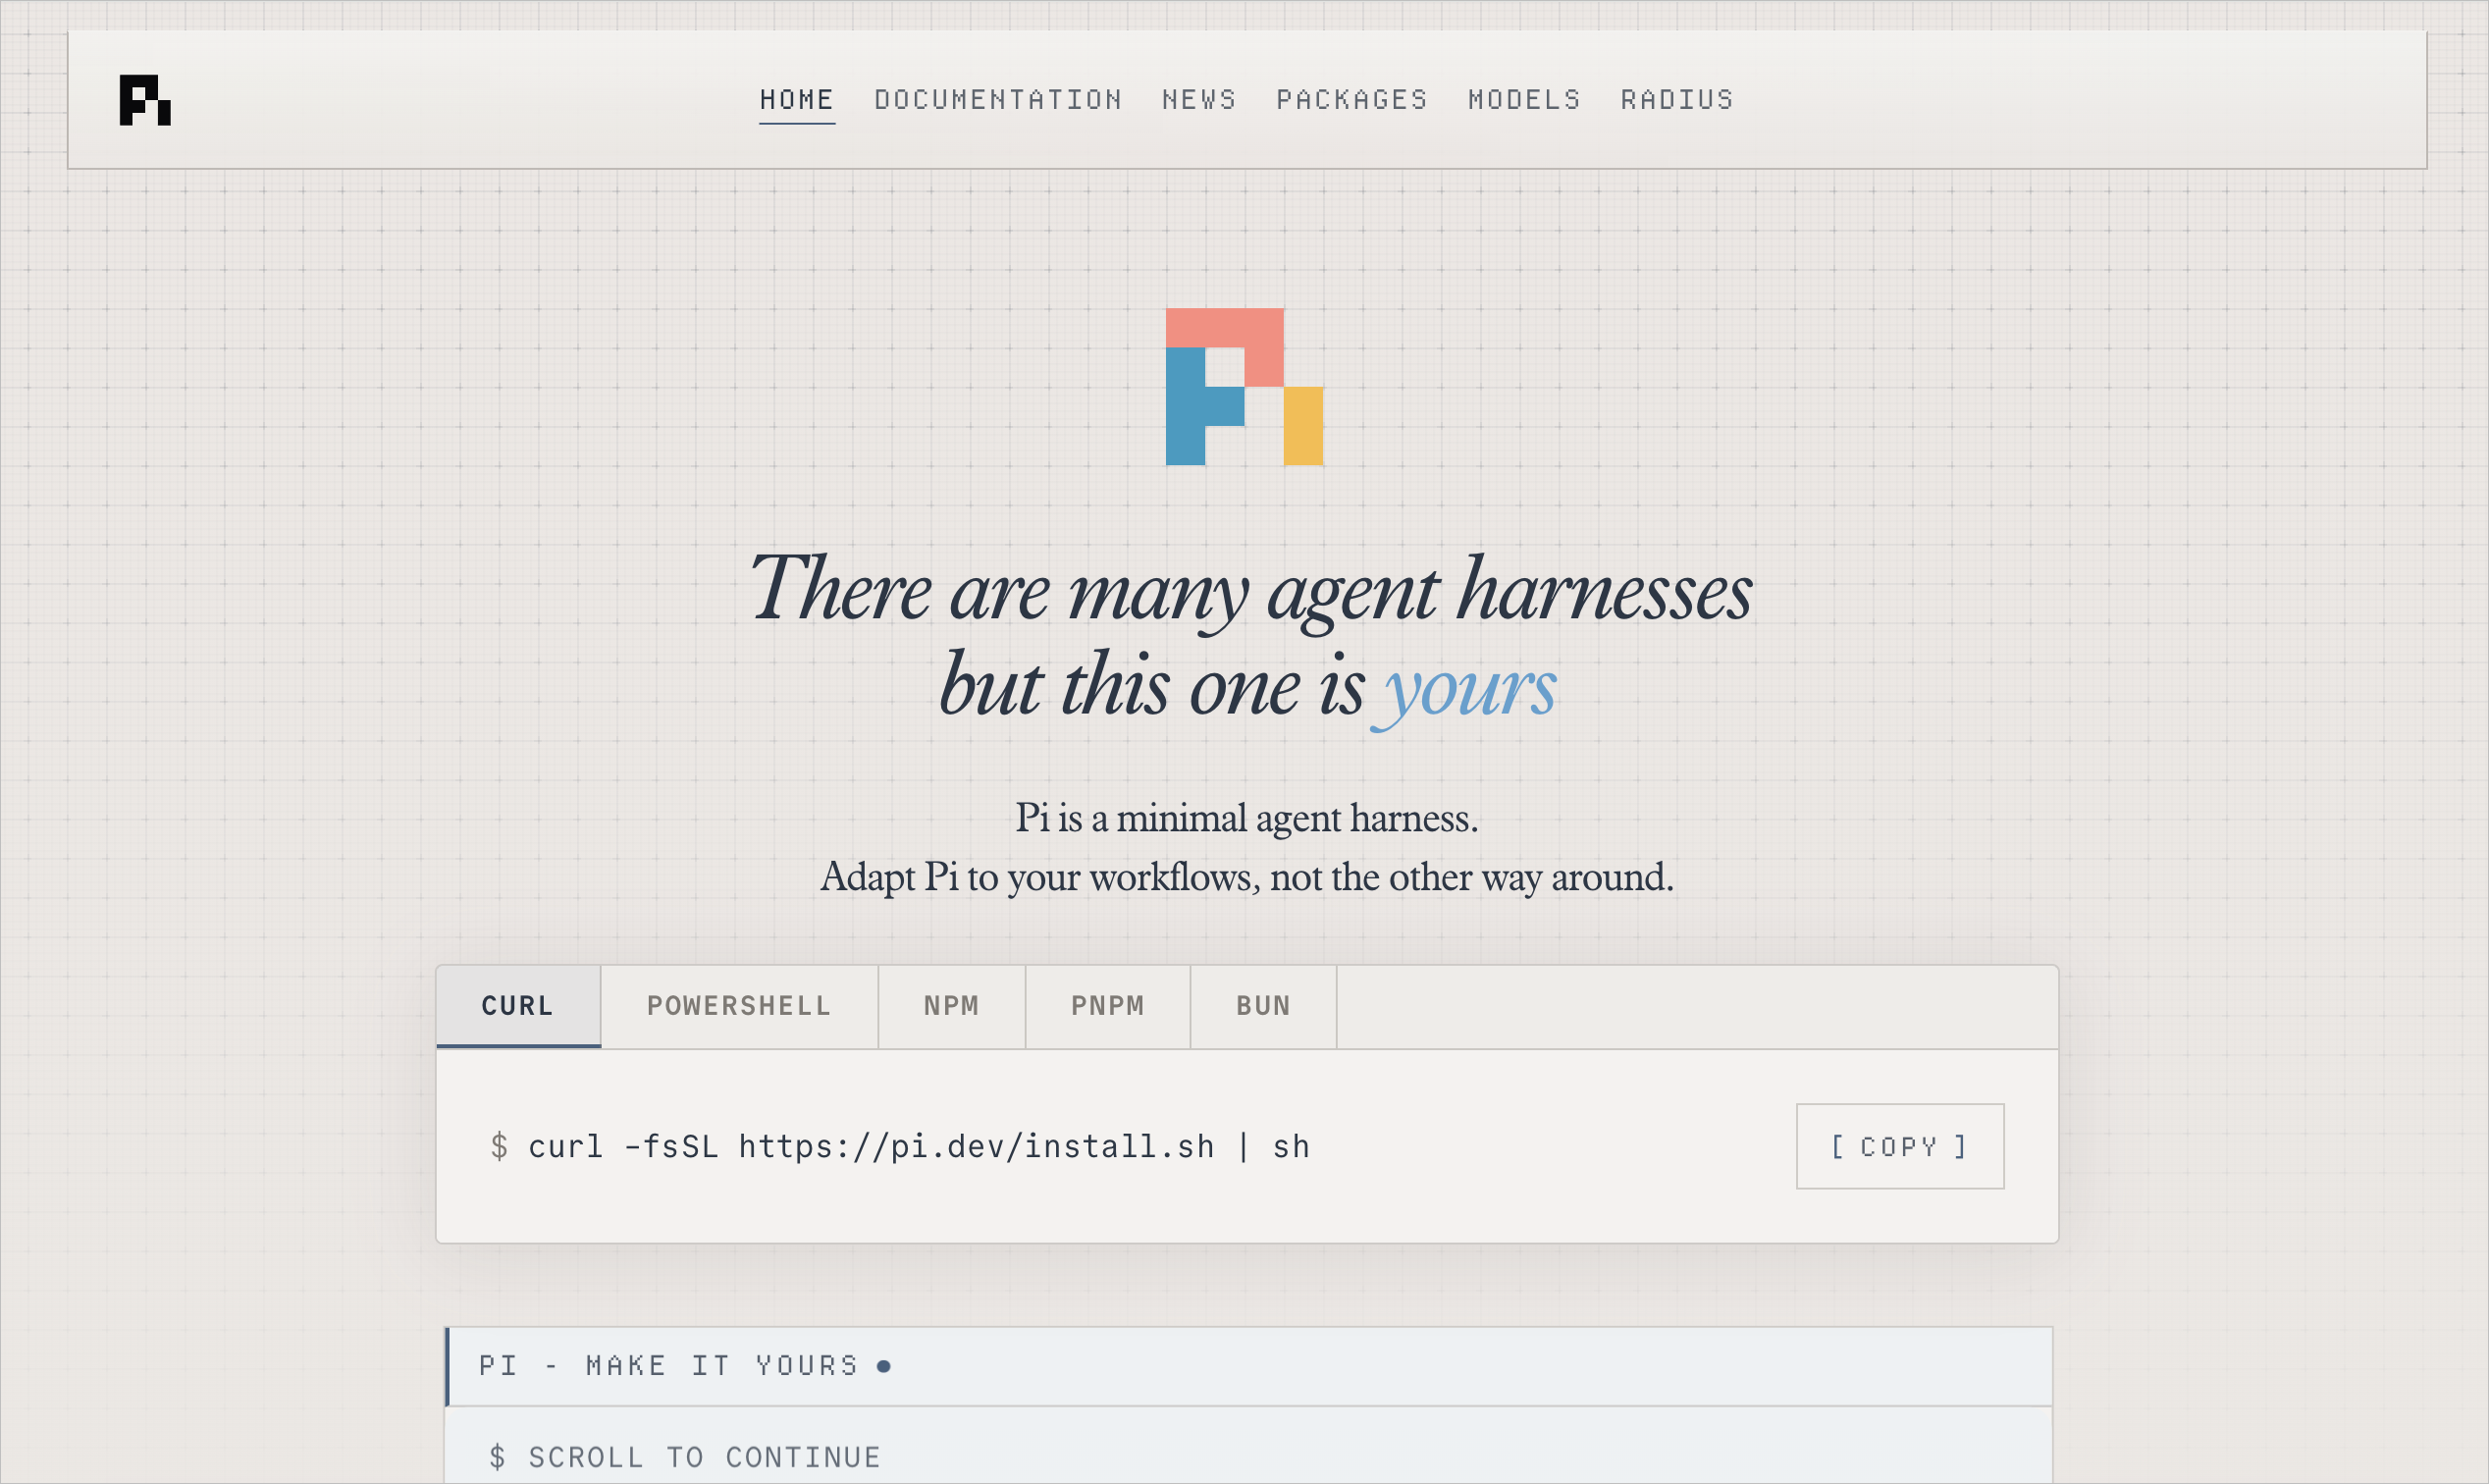Switch to the PNPM tab

pyautogui.click(x=1107, y=1006)
